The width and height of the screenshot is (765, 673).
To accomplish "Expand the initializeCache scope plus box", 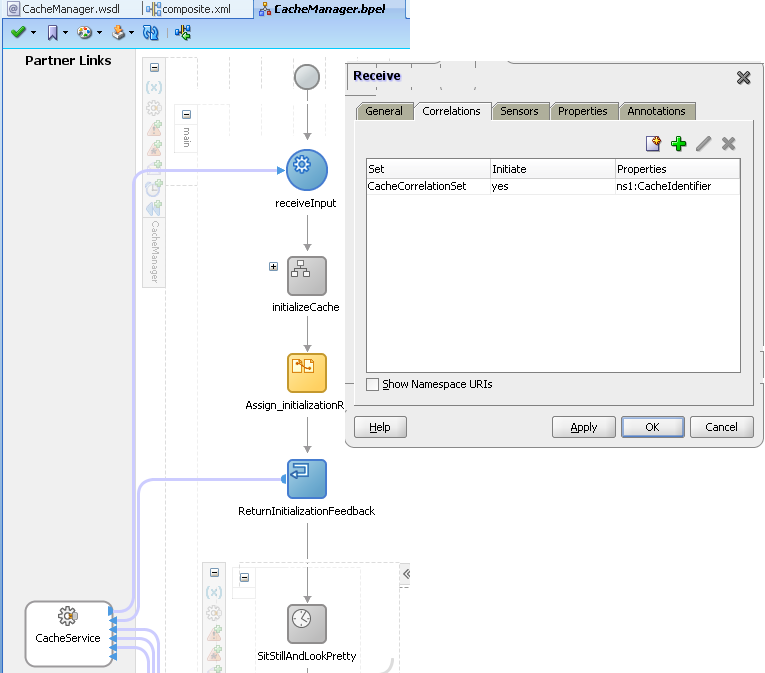I will tap(273, 266).
